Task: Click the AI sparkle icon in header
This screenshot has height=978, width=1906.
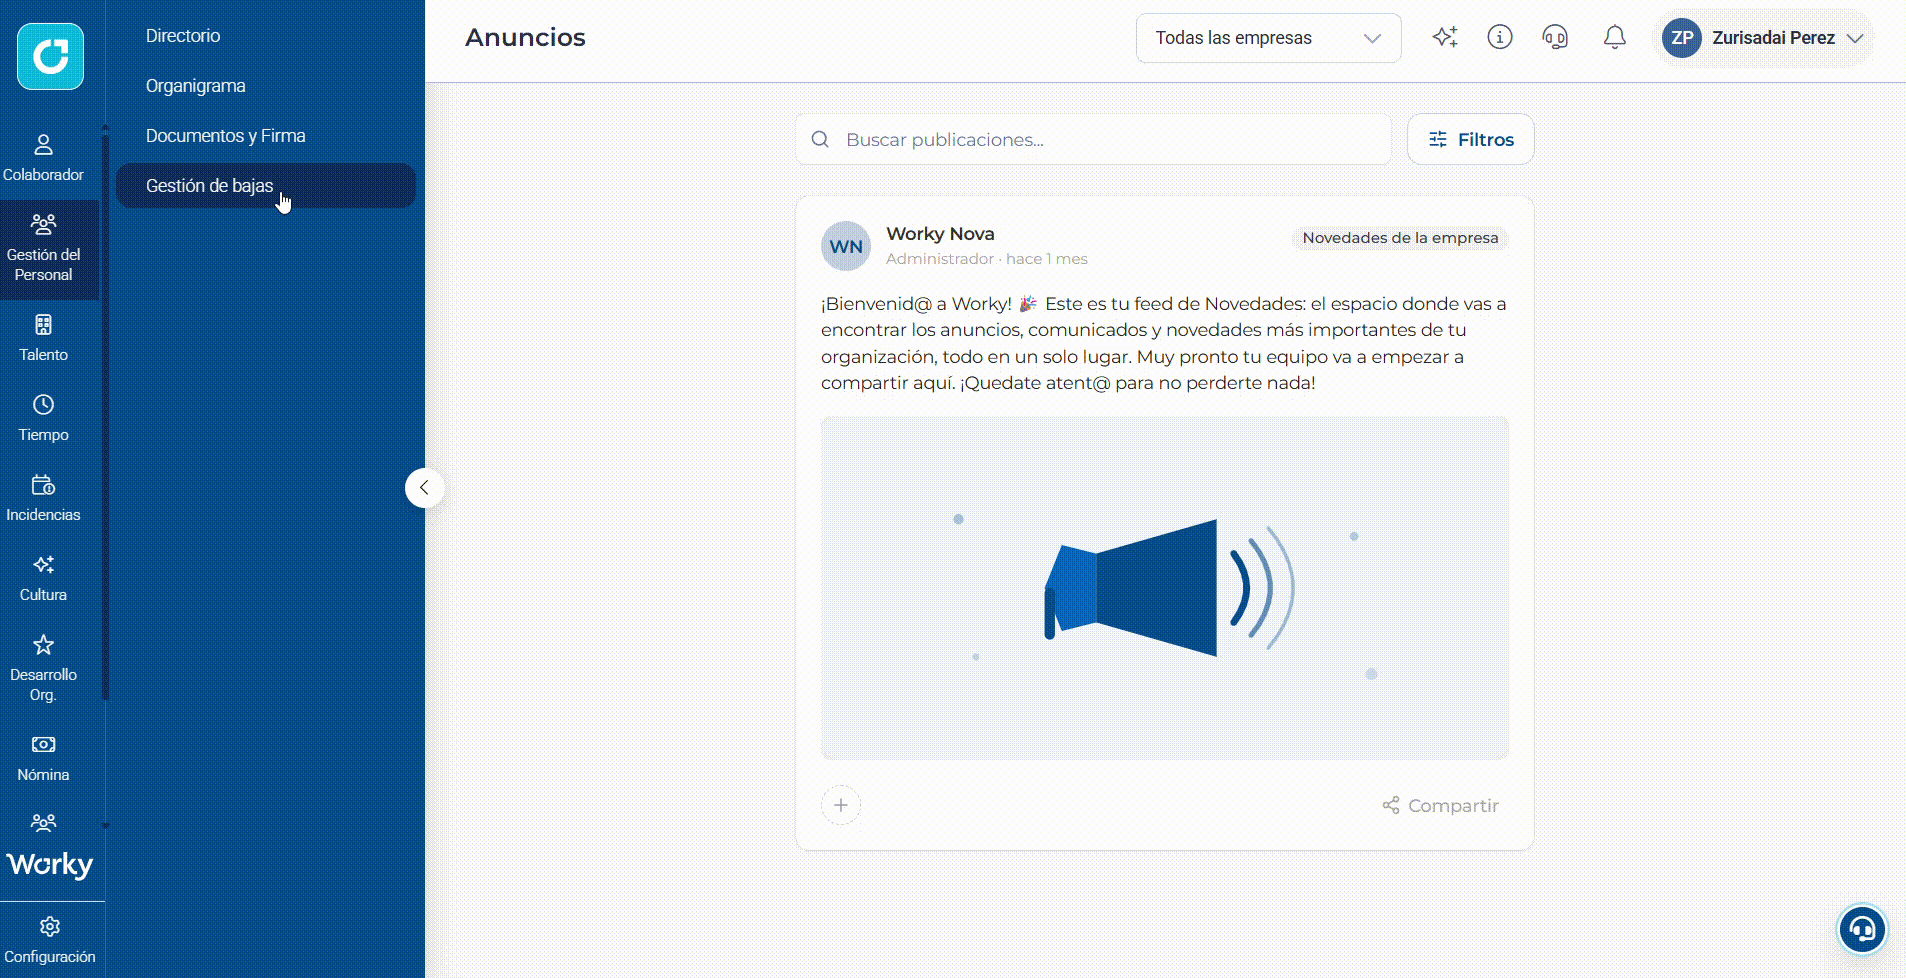Action: tap(1445, 37)
